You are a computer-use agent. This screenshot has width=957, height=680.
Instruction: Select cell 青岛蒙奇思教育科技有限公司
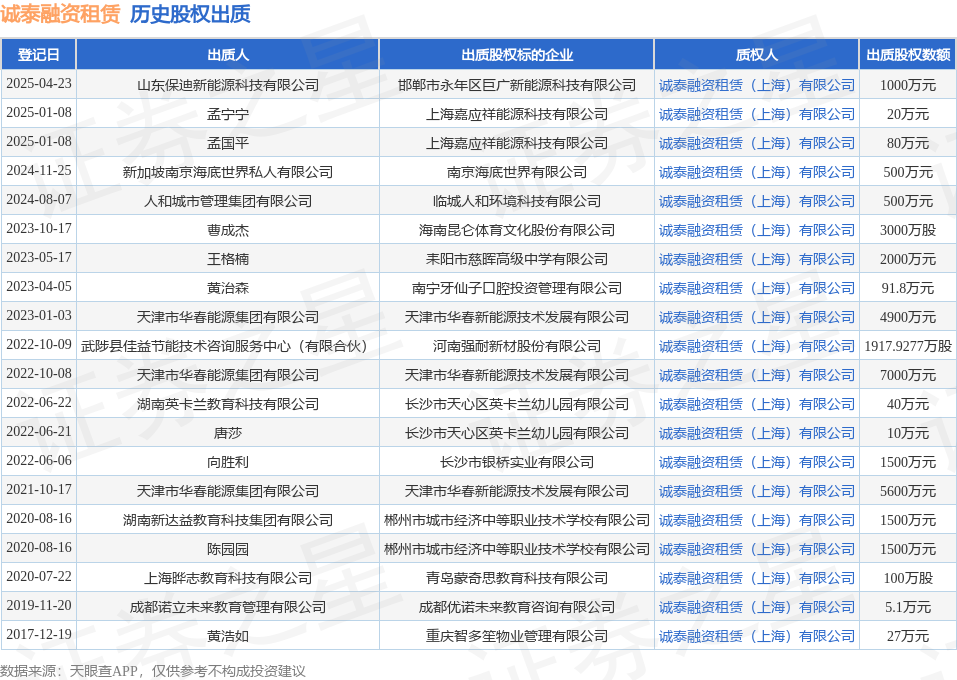pyautogui.click(x=516, y=578)
